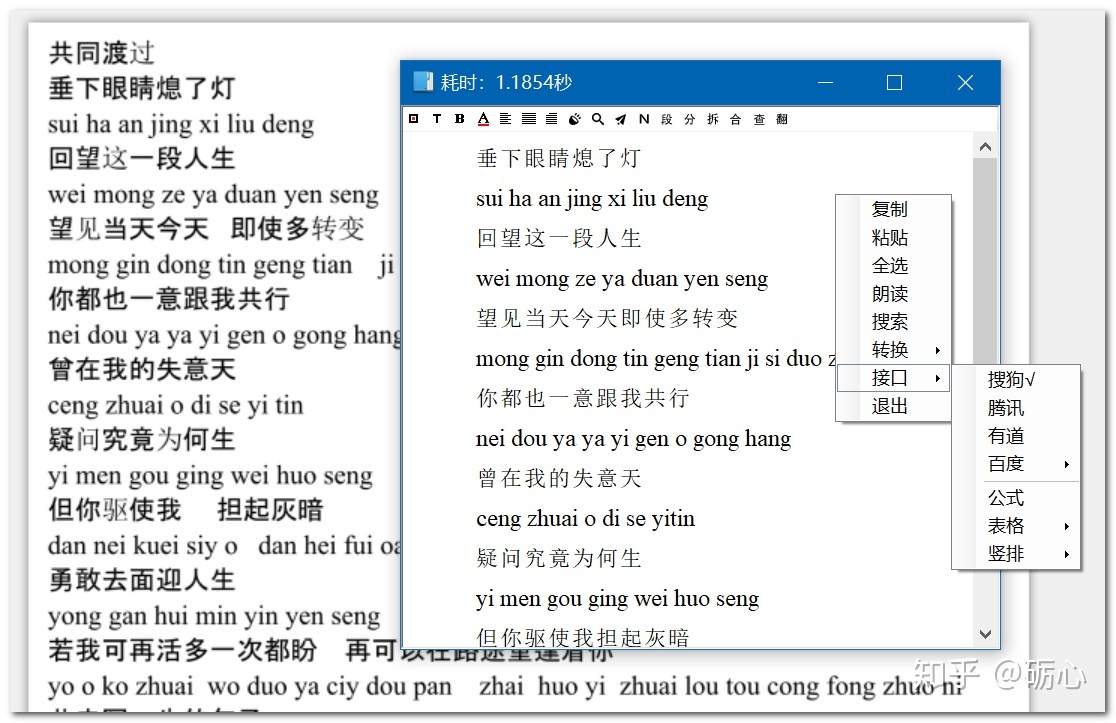Viewport: 1116px width, 723px height.
Task: Click the red square record icon in toolbar
Action: pos(414,119)
